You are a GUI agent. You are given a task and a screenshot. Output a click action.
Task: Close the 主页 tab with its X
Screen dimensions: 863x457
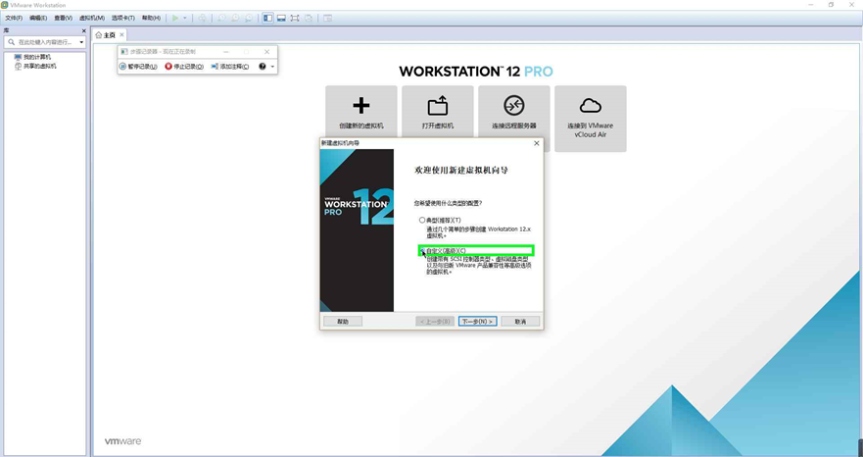122,35
